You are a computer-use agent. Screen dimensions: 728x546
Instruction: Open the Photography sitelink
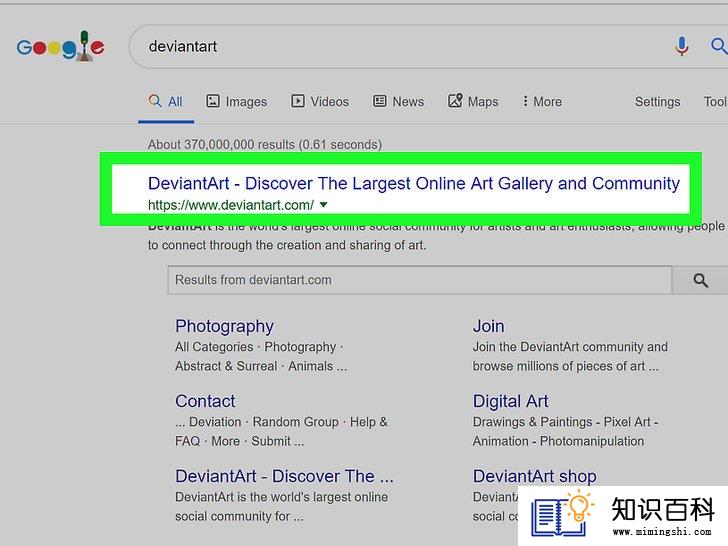tap(224, 326)
